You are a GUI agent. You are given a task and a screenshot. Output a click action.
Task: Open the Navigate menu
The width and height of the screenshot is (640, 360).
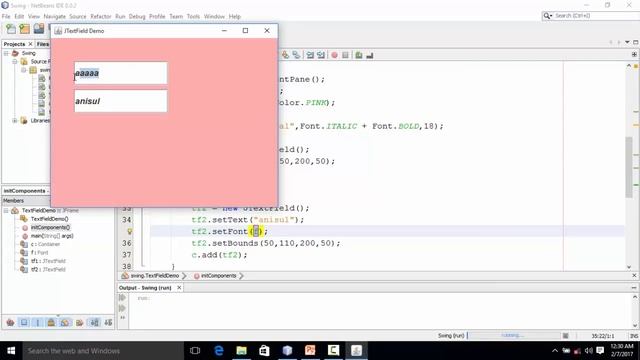tap(55, 16)
